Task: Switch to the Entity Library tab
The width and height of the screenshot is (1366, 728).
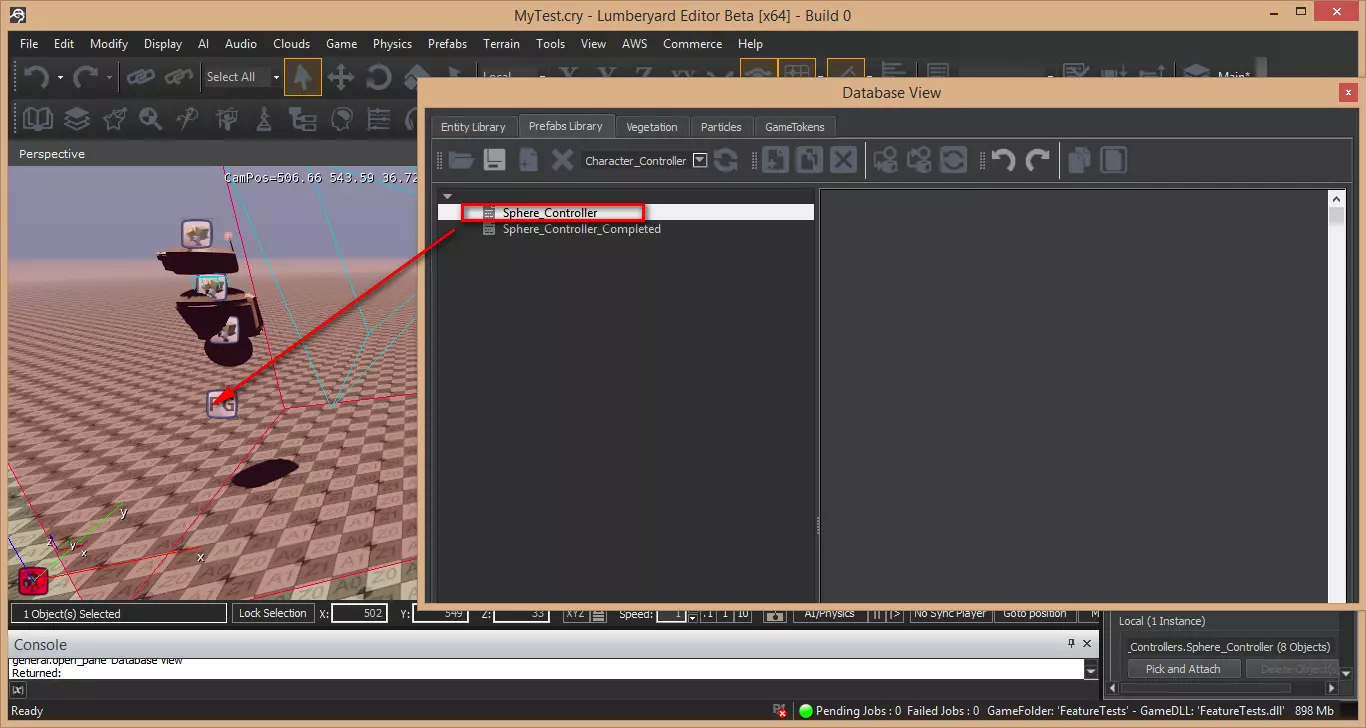Action: [473, 127]
